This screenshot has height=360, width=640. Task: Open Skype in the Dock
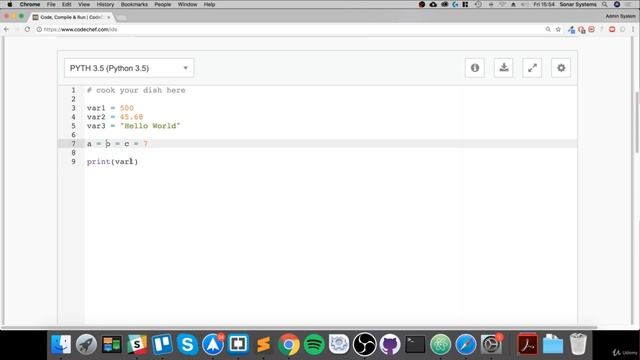187,344
